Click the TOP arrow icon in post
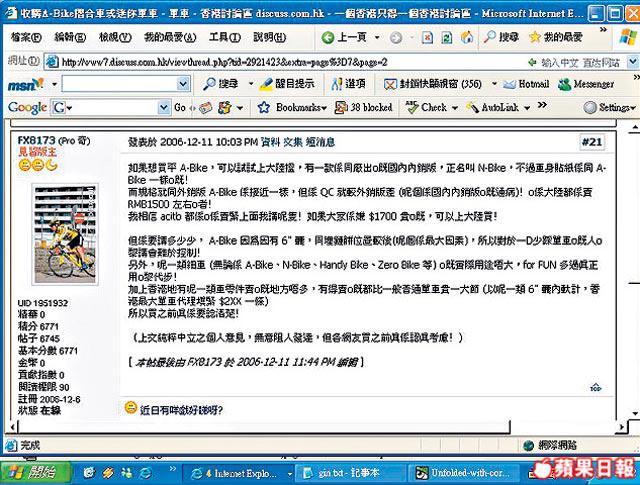 596,387
